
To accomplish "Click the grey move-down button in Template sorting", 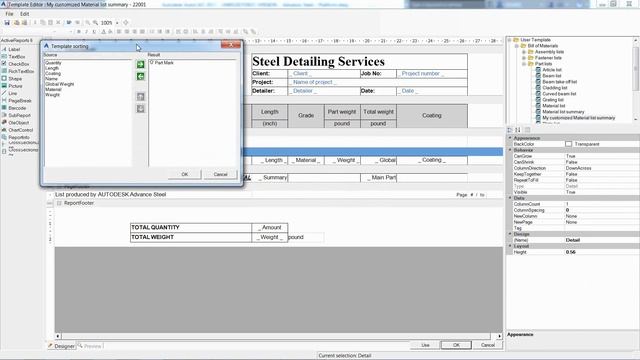I will pos(140,109).
